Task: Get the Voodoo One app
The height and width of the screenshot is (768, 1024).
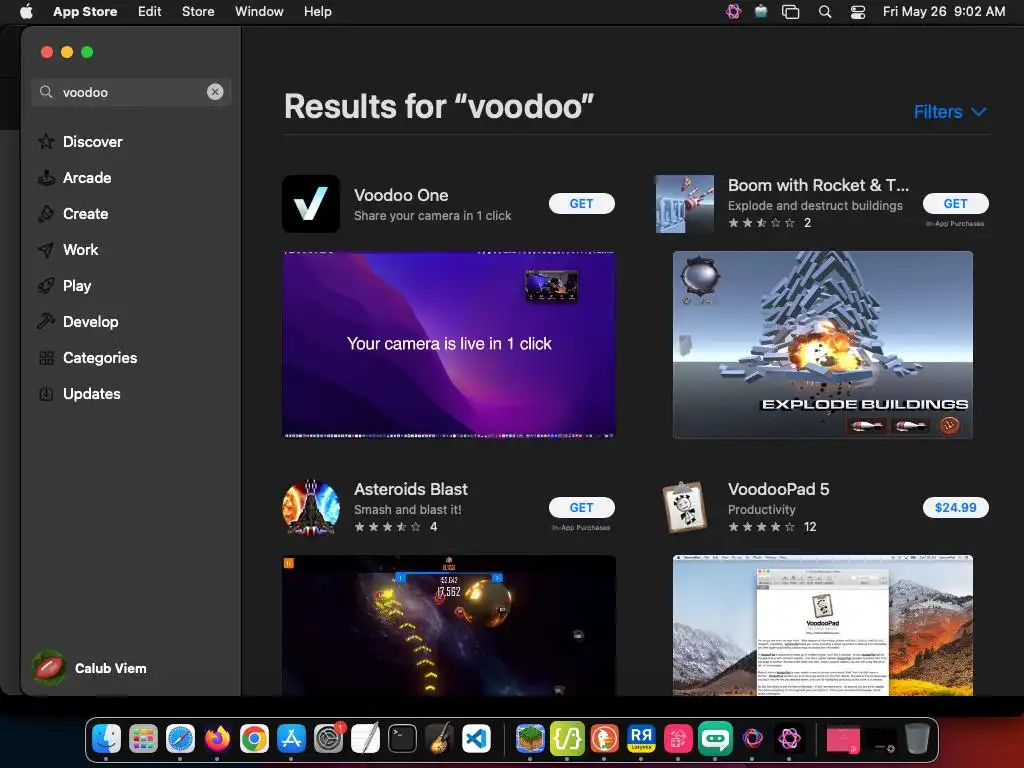Action: click(x=581, y=204)
